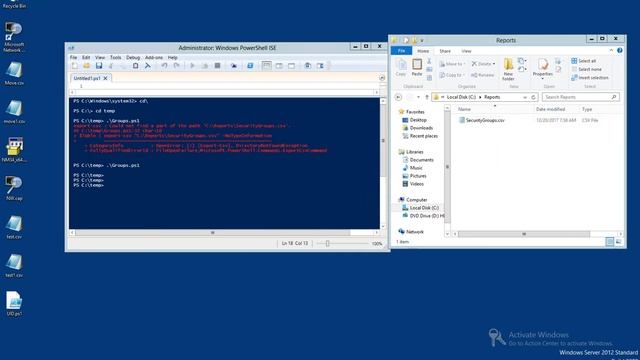
Task: Collapse the script pane with the round chevron
Action: click(x=382, y=78)
